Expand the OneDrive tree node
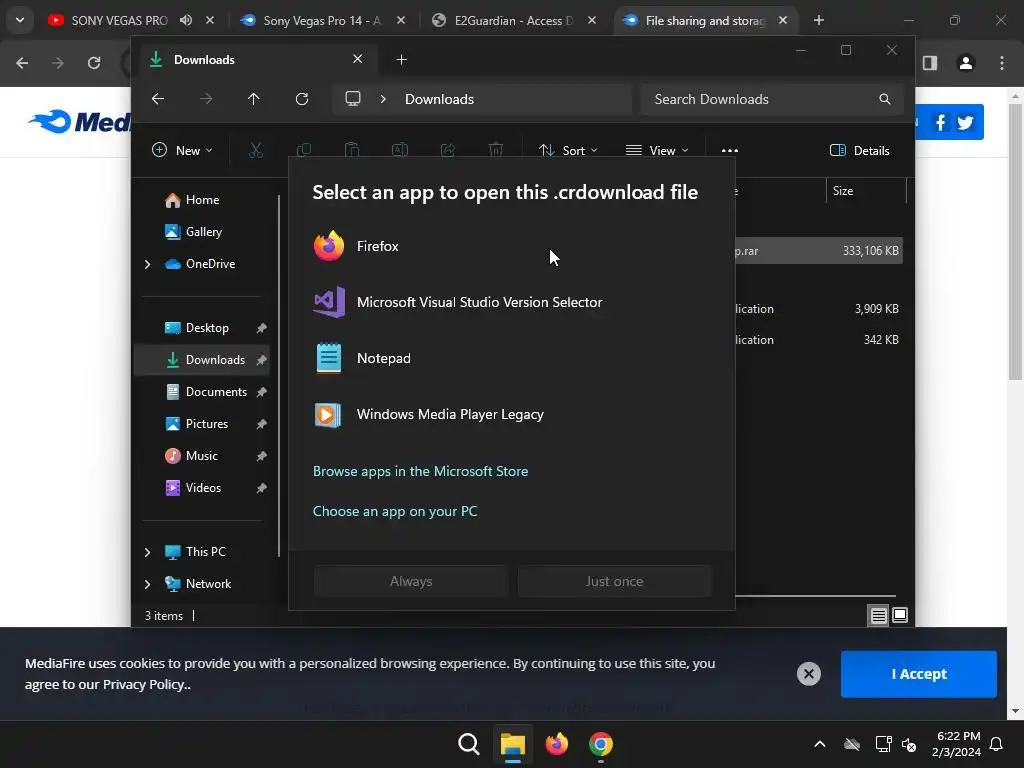This screenshot has width=1024, height=768. (148, 264)
